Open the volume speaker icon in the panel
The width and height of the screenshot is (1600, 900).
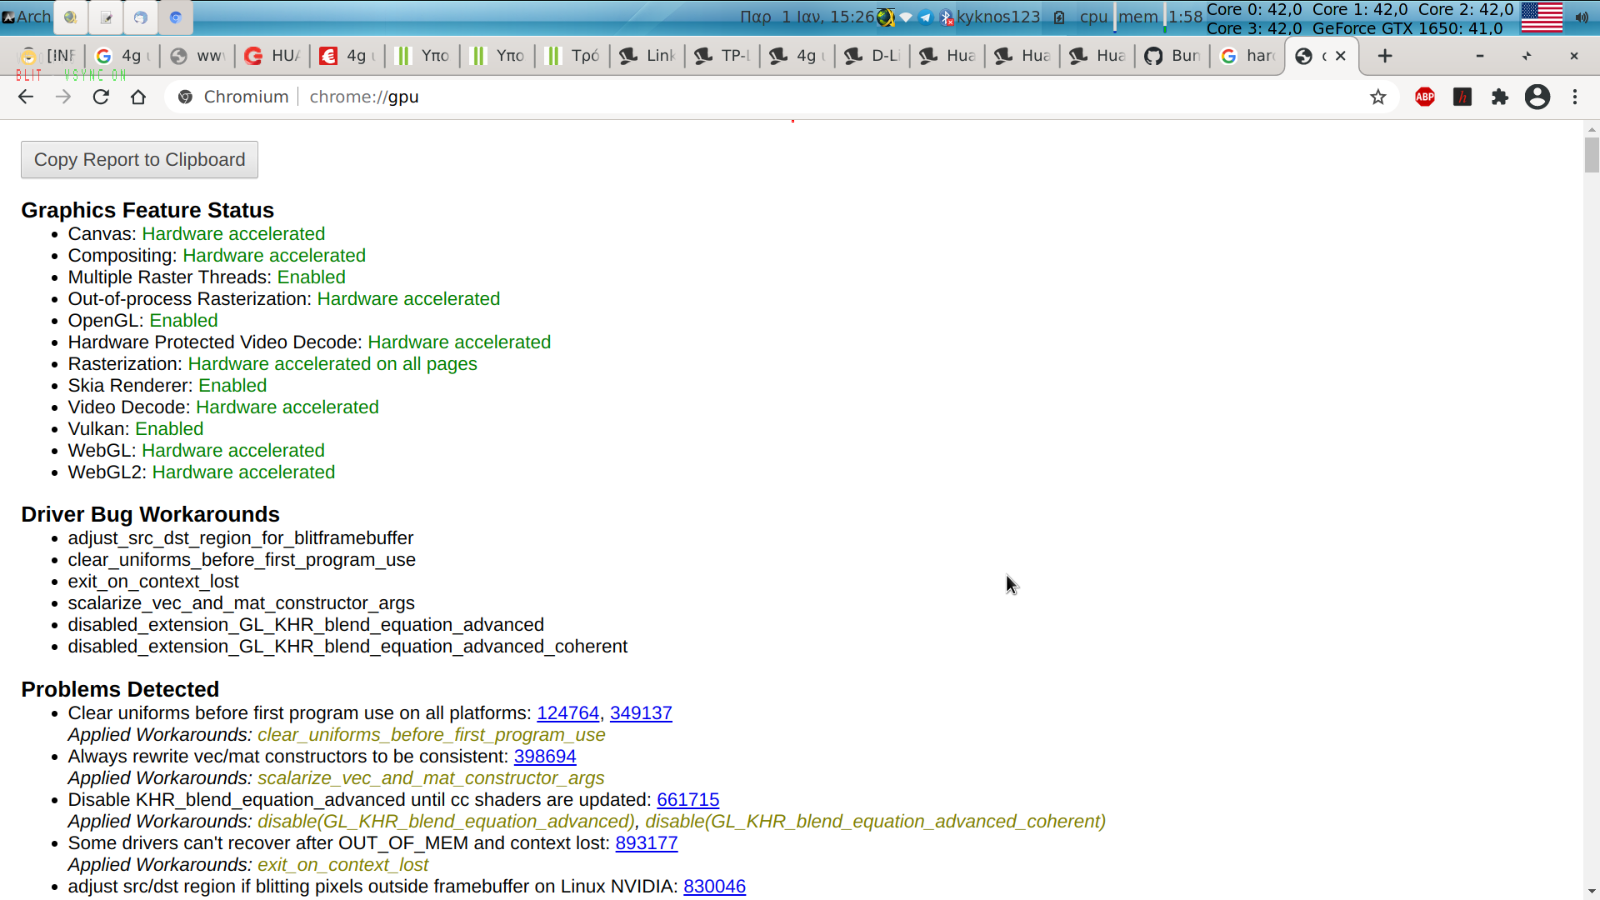point(1582,17)
